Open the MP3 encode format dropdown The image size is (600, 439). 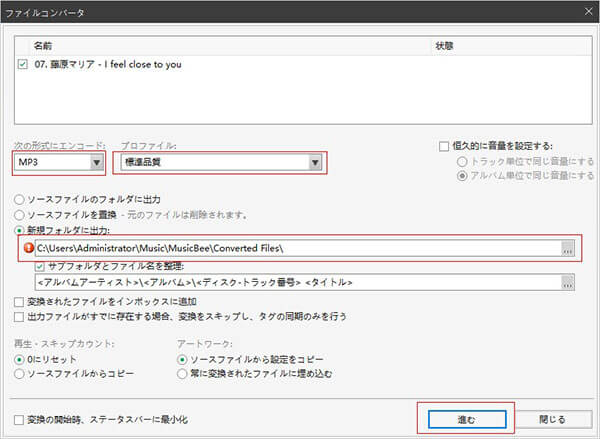(59, 162)
